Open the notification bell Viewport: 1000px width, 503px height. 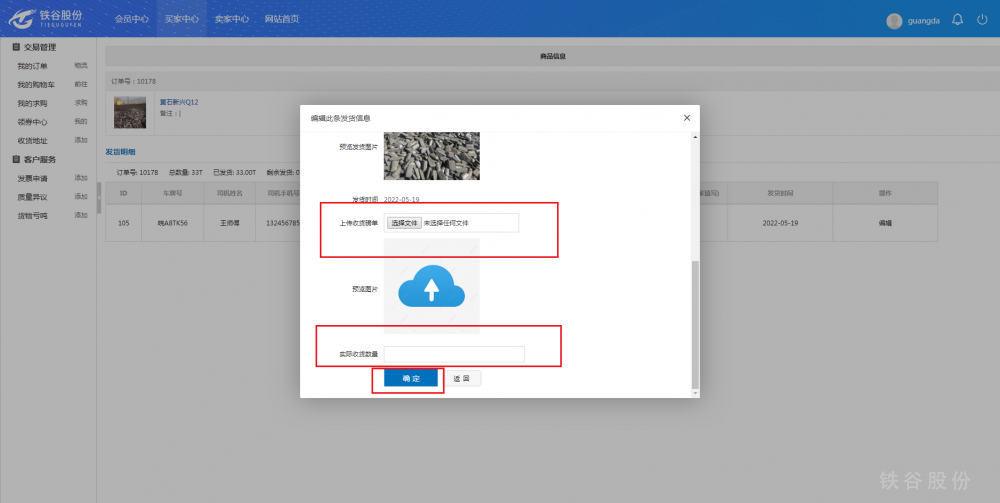tap(957, 20)
